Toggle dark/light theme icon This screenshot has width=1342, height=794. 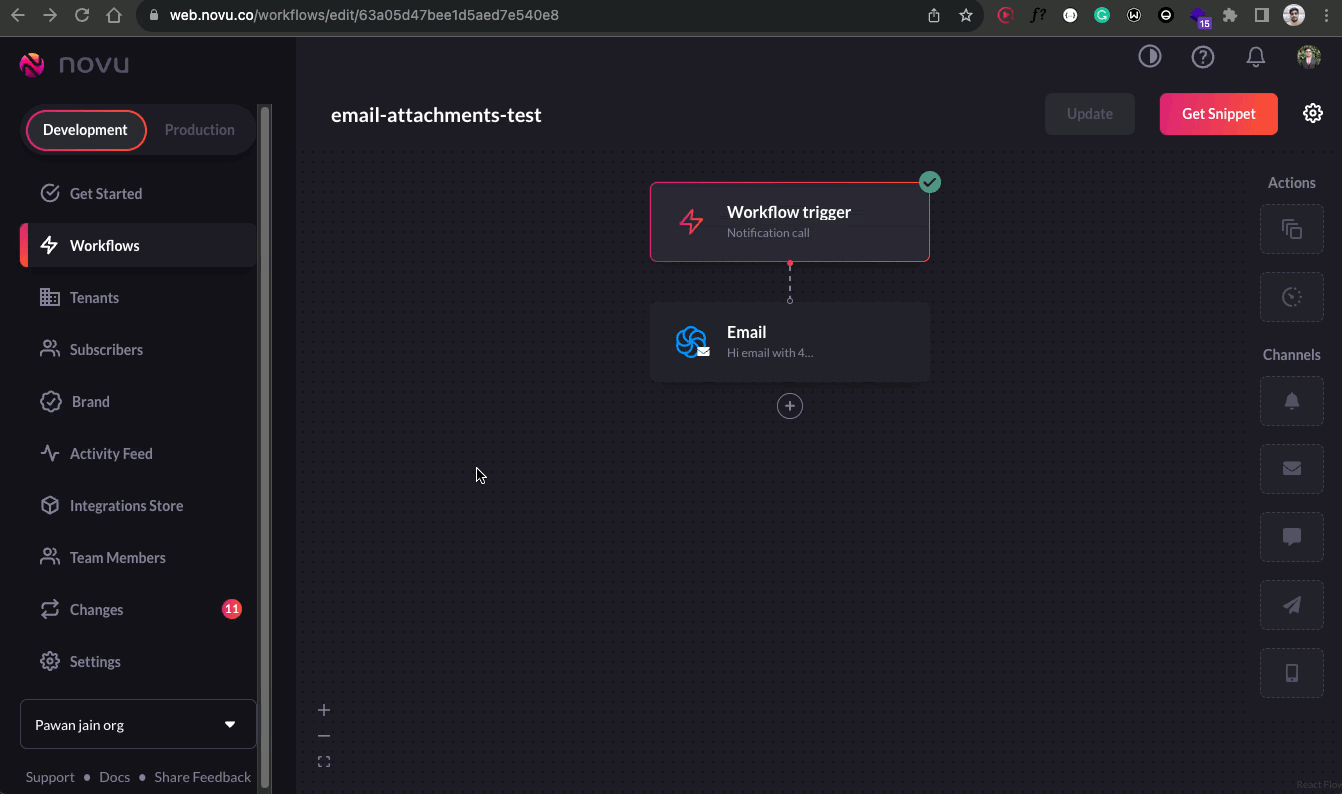(x=1150, y=57)
